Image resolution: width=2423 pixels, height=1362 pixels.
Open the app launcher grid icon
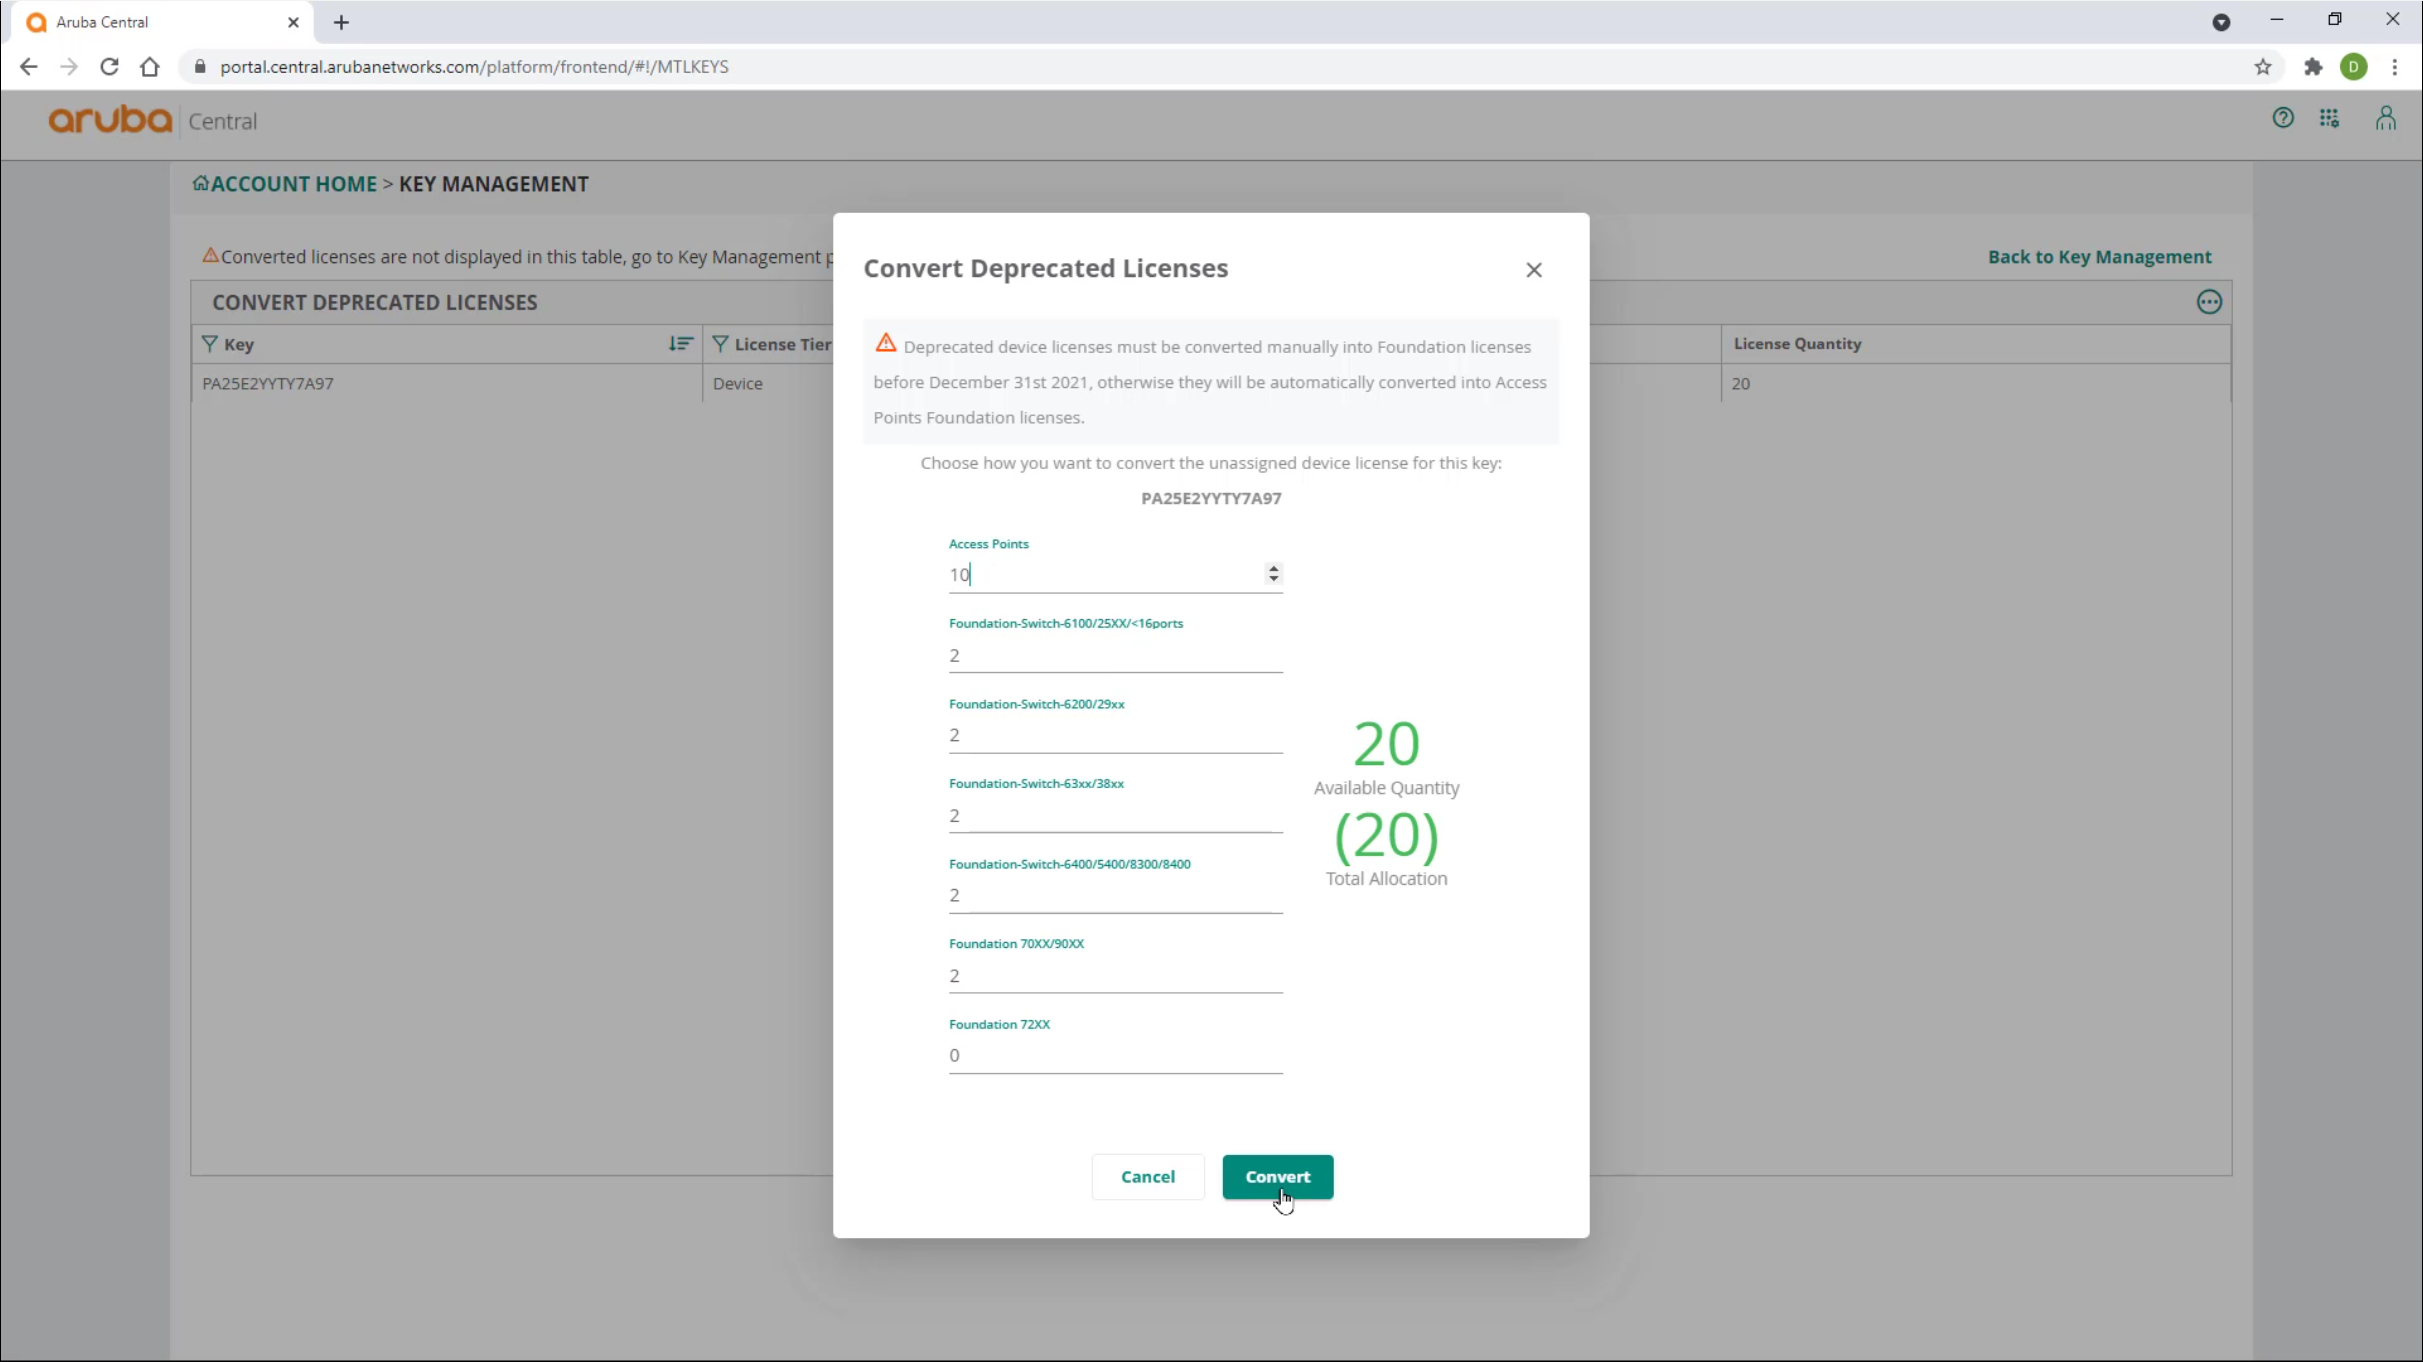point(2329,118)
